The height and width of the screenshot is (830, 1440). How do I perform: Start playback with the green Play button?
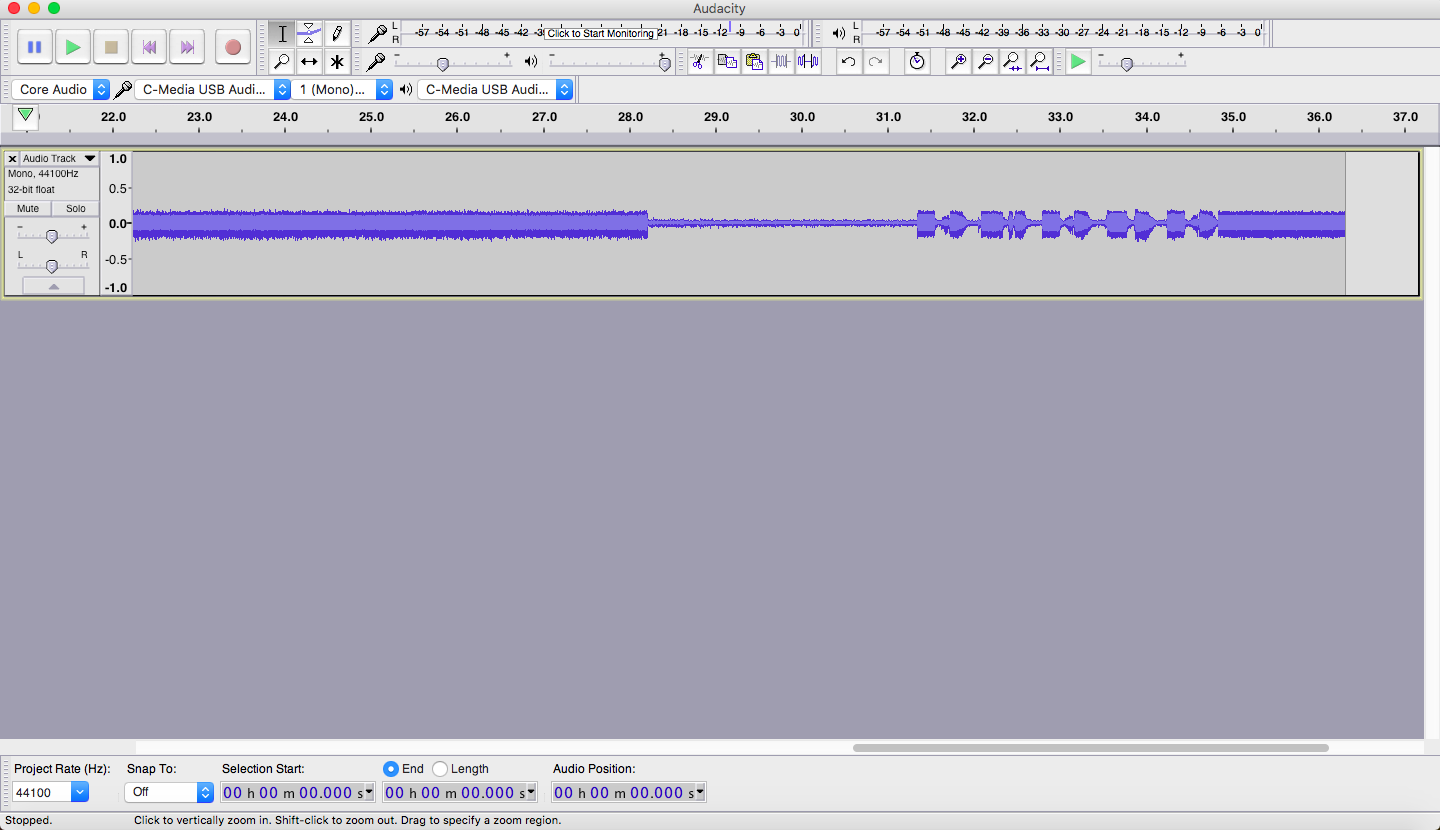(x=73, y=47)
